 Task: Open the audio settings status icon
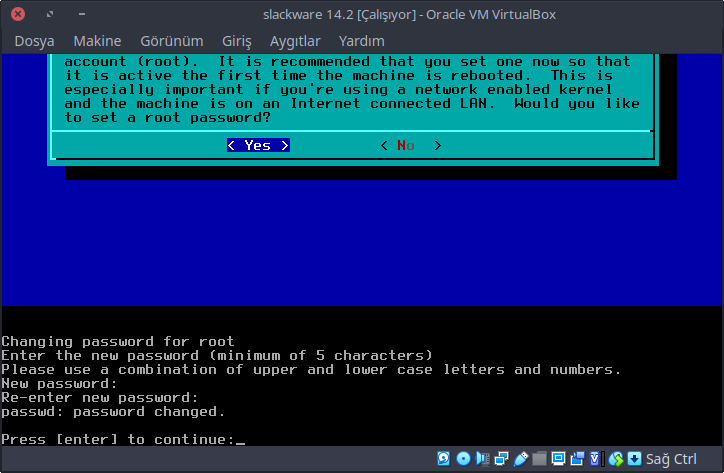(x=483, y=459)
